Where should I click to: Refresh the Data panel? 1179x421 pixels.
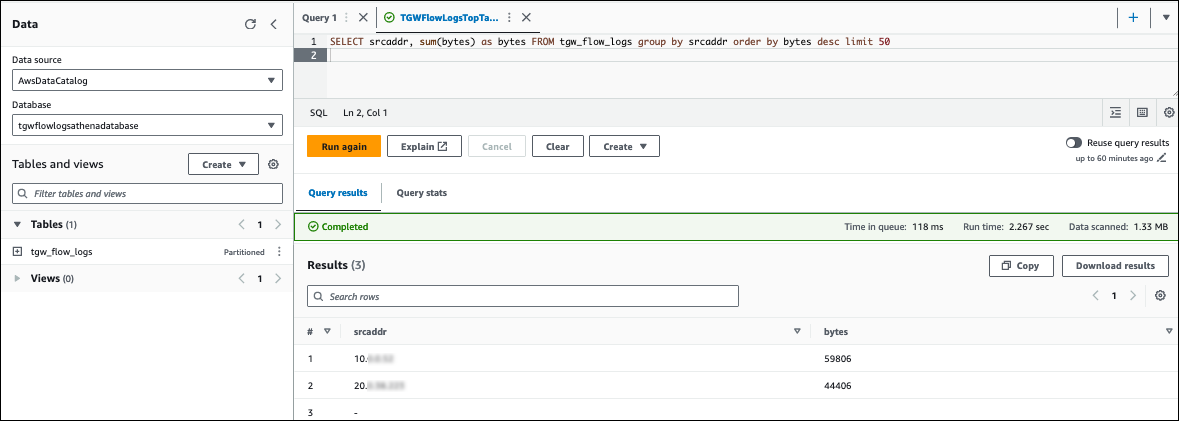tap(250, 24)
